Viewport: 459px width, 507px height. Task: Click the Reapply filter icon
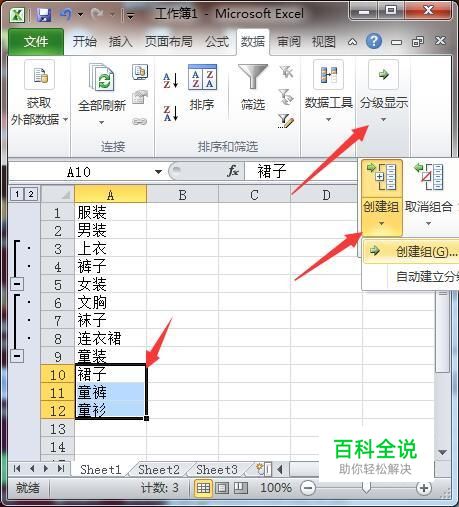[x=286, y=97]
